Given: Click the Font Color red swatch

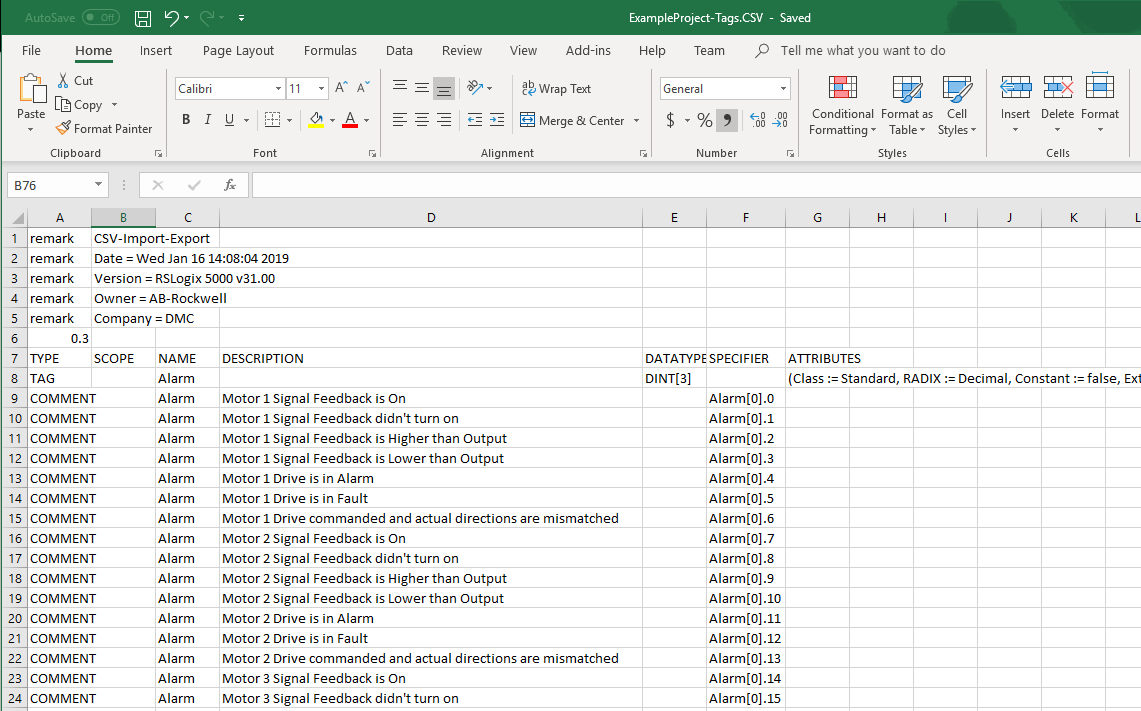Looking at the screenshot, I should [350, 119].
